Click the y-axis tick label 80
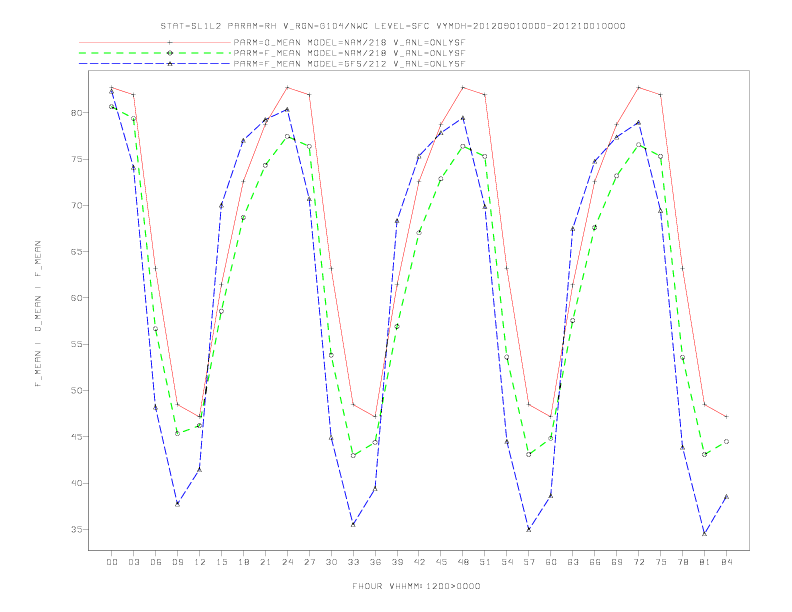The height and width of the screenshot is (612, 792). tap(76, 113)
